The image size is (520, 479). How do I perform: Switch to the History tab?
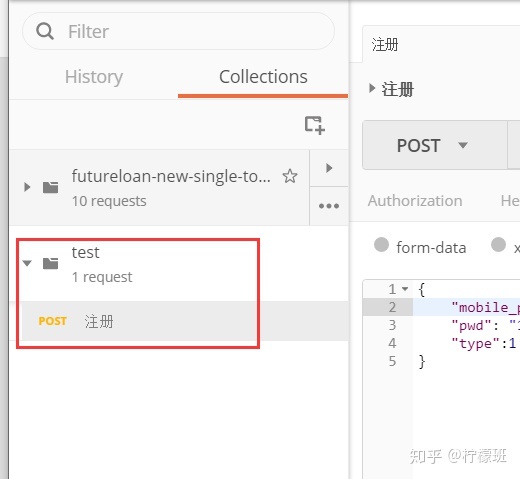coord(94,77)
